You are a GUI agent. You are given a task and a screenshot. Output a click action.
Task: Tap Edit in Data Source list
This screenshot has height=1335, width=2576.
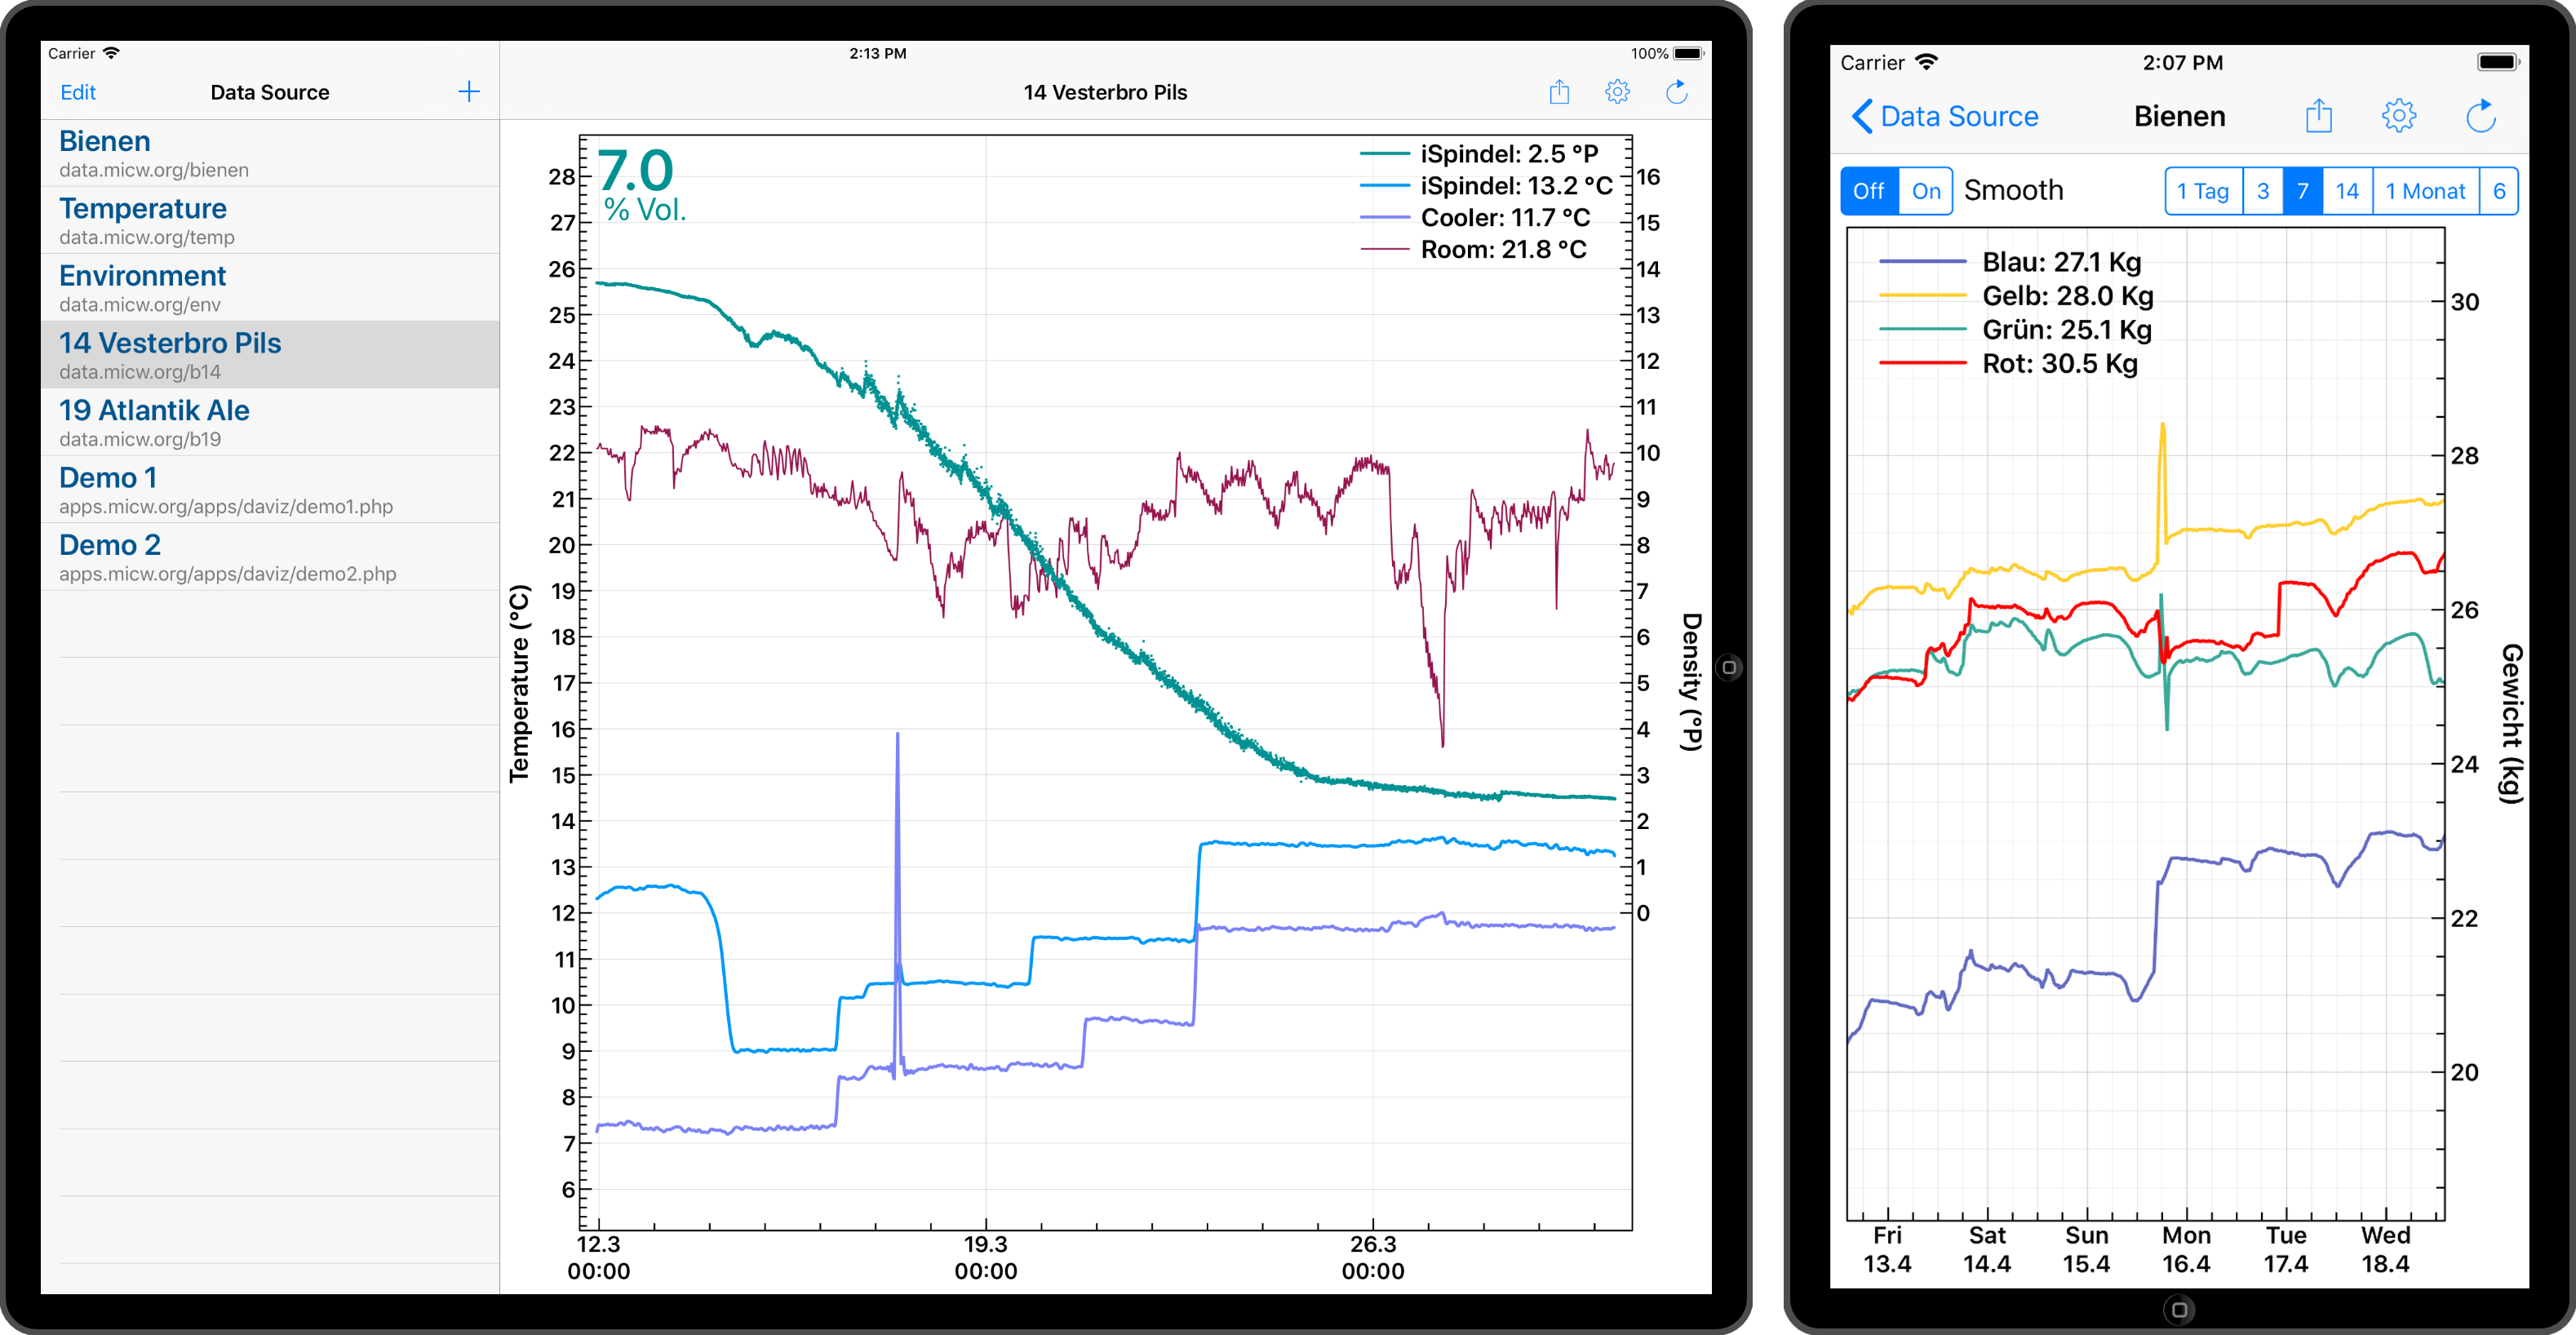pyautogui.click(x=78, y=92)
